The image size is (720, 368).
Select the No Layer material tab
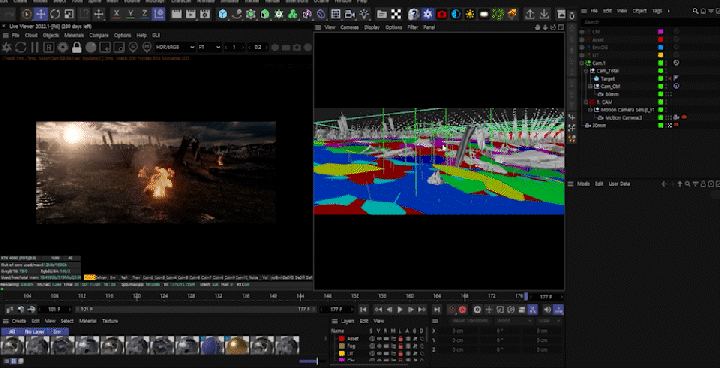(x=35, y=331)
